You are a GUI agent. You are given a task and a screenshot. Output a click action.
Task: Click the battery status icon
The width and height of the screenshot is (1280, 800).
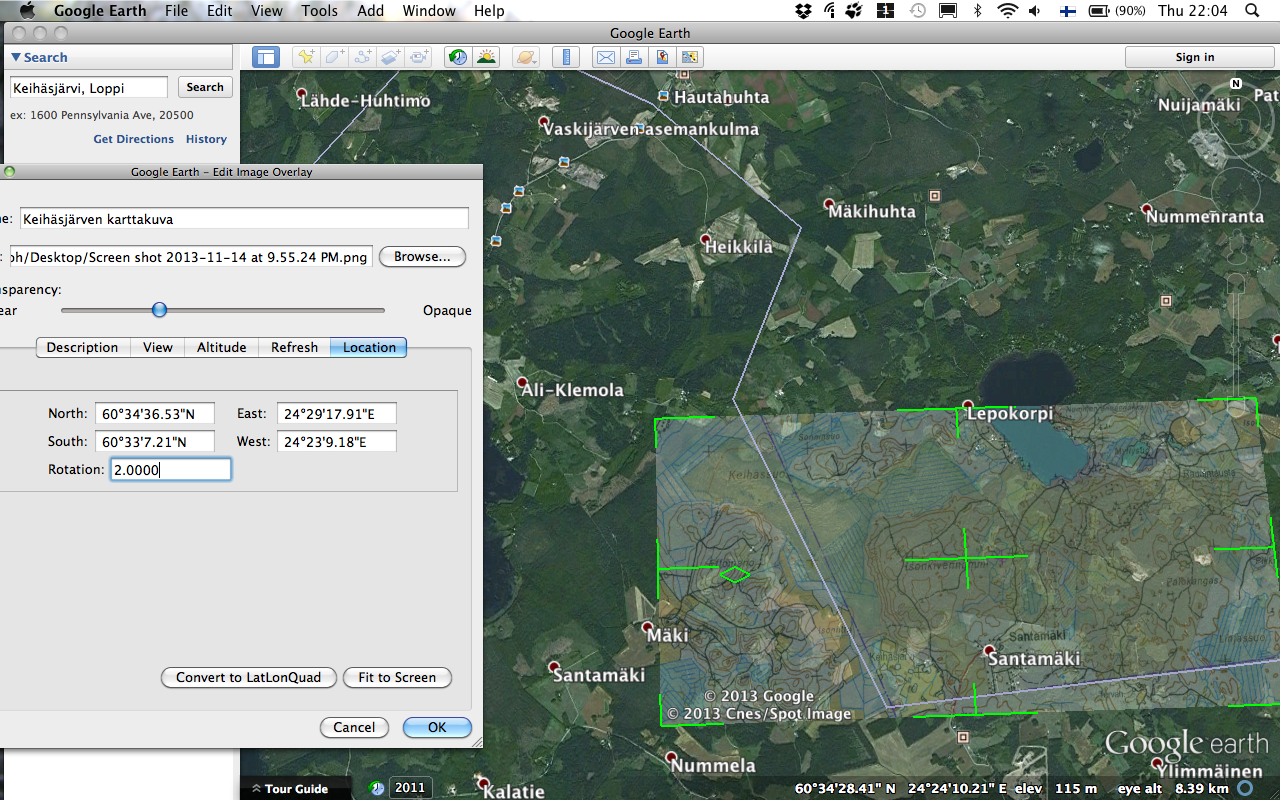coord(1098,11)
